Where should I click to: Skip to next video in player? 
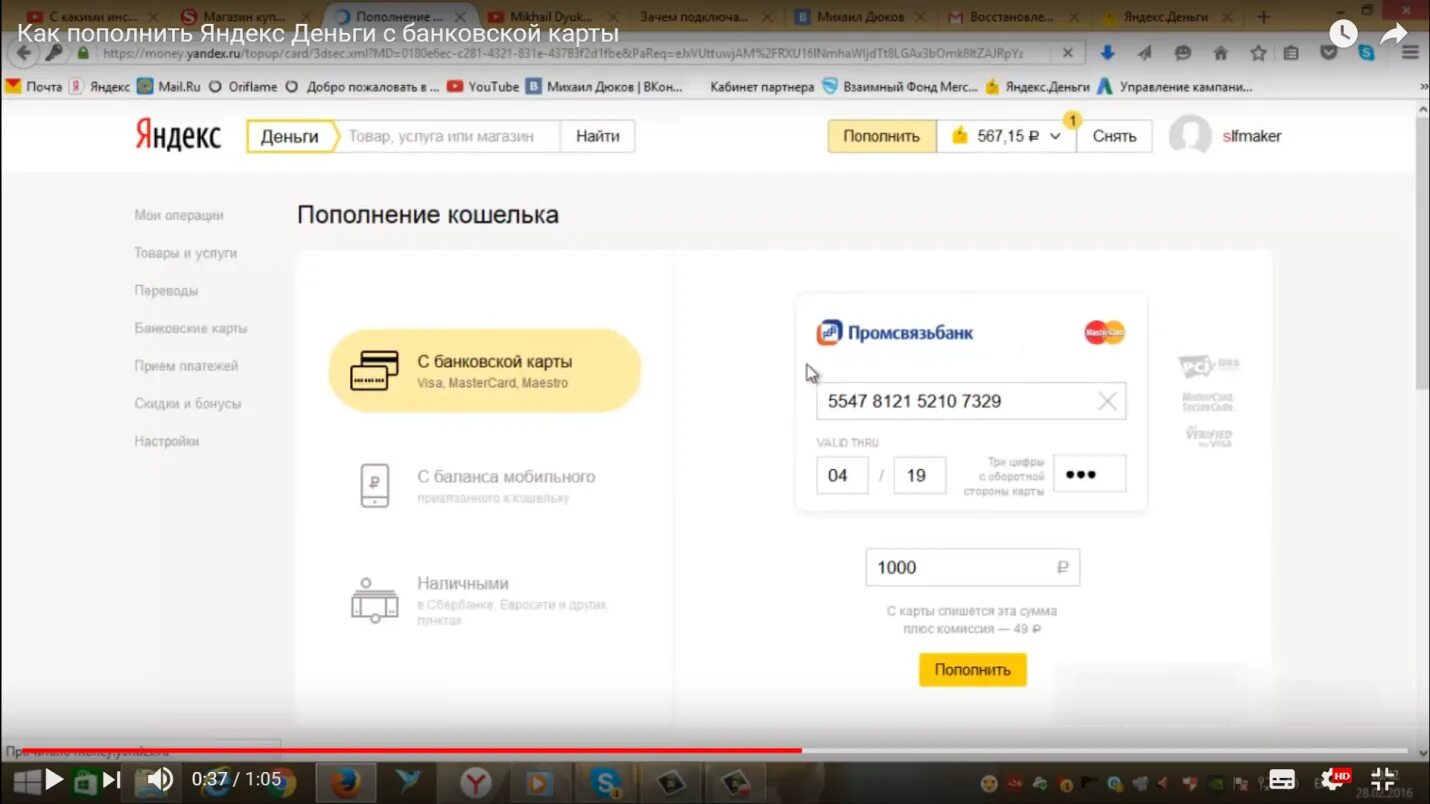(x=111, y=779)
